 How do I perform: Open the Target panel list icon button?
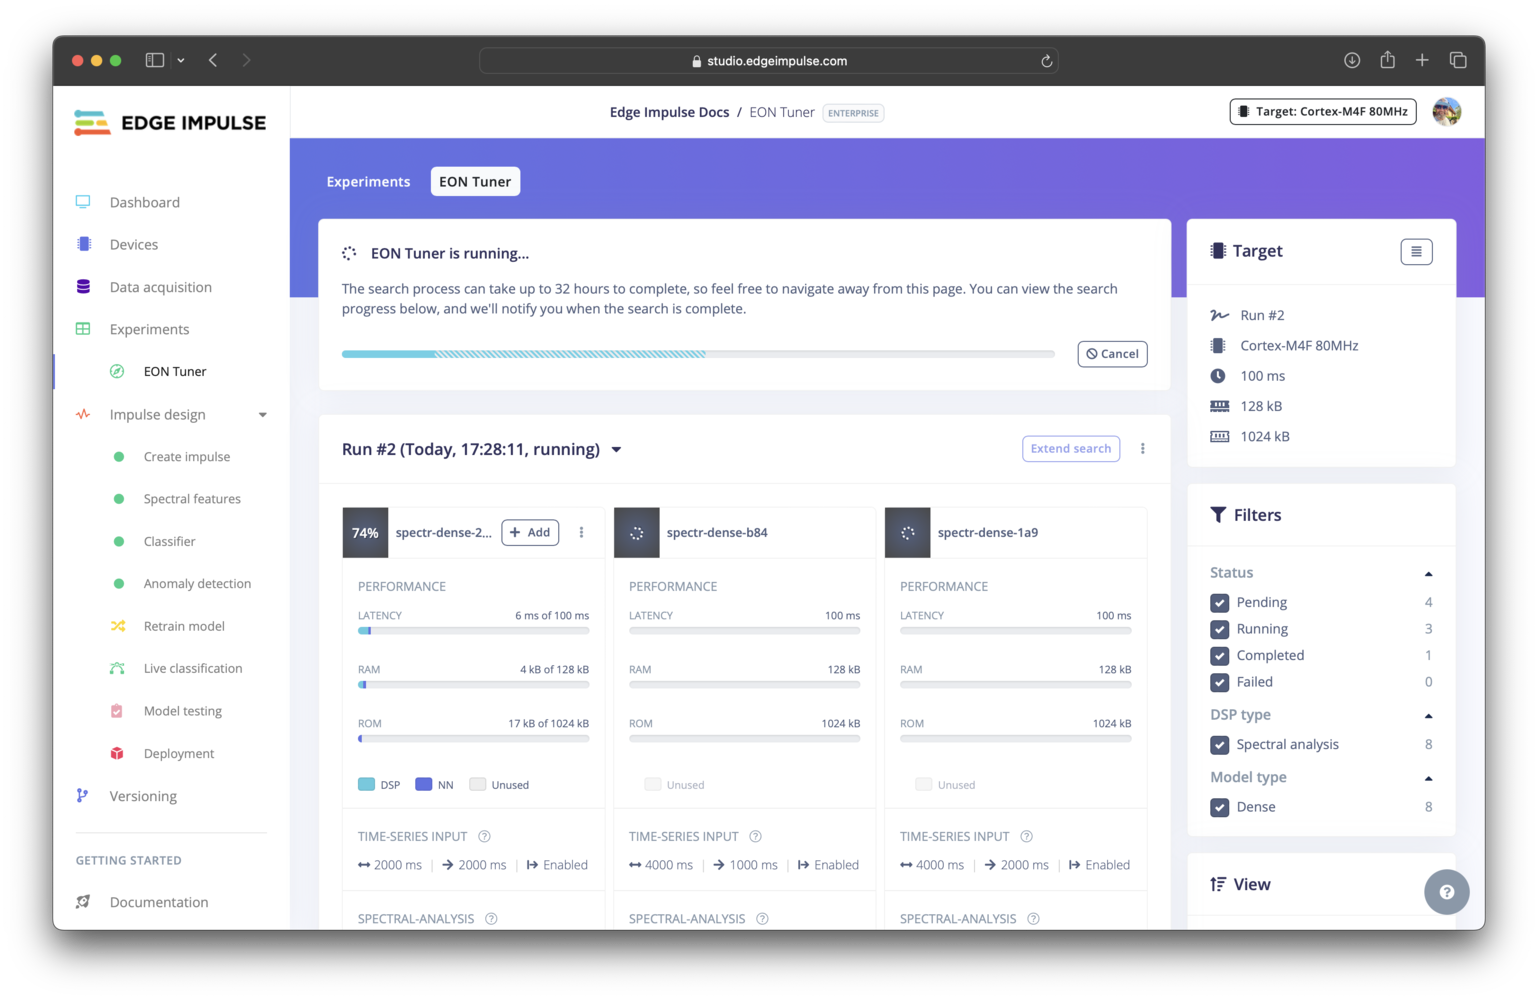coord(1416,252)
